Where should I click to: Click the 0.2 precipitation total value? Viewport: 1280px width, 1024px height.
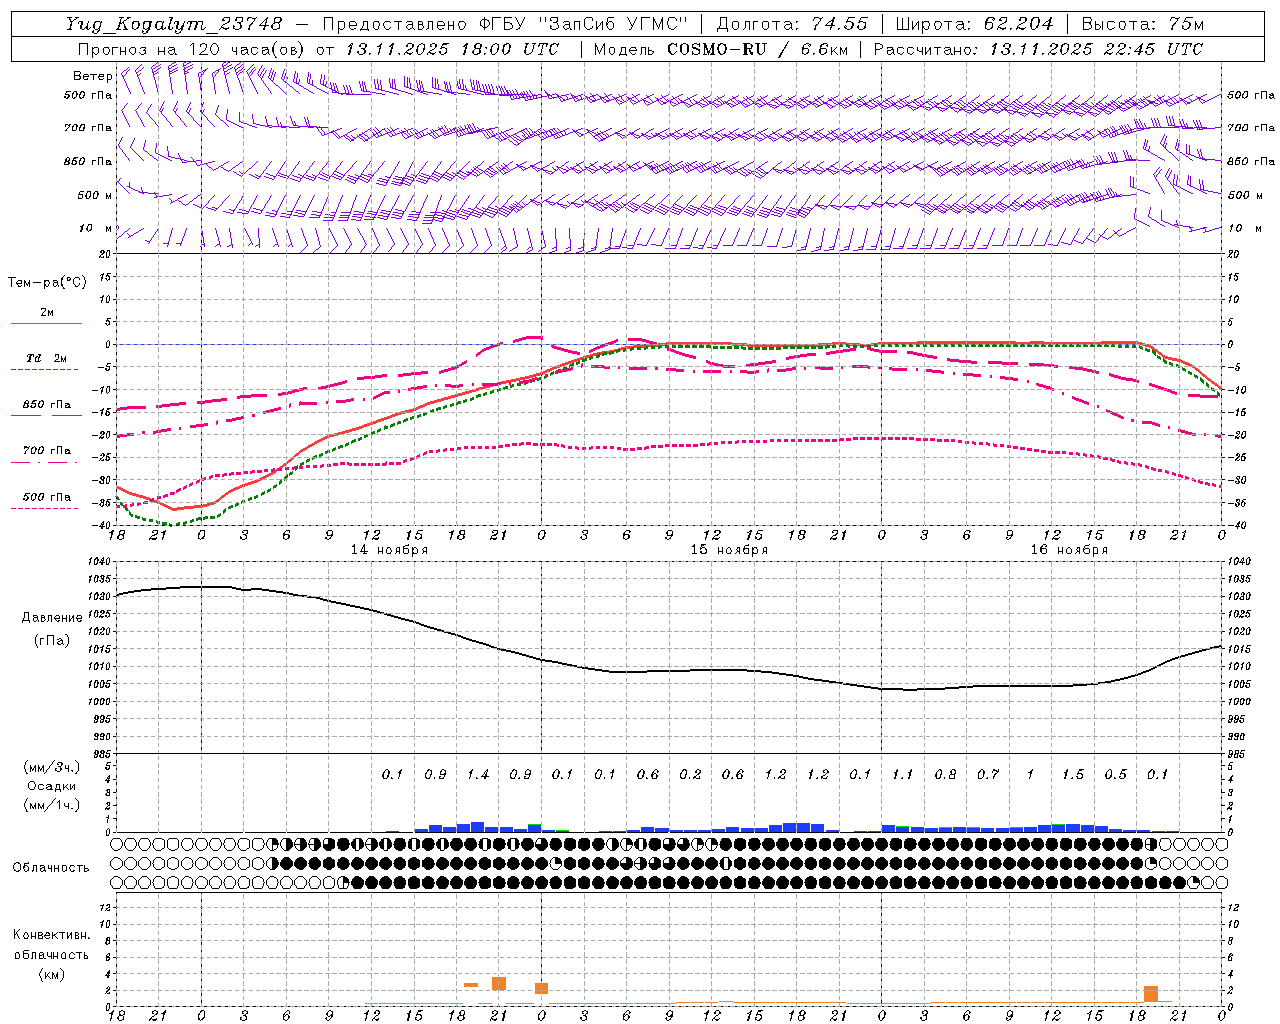[x=690, y=774]
